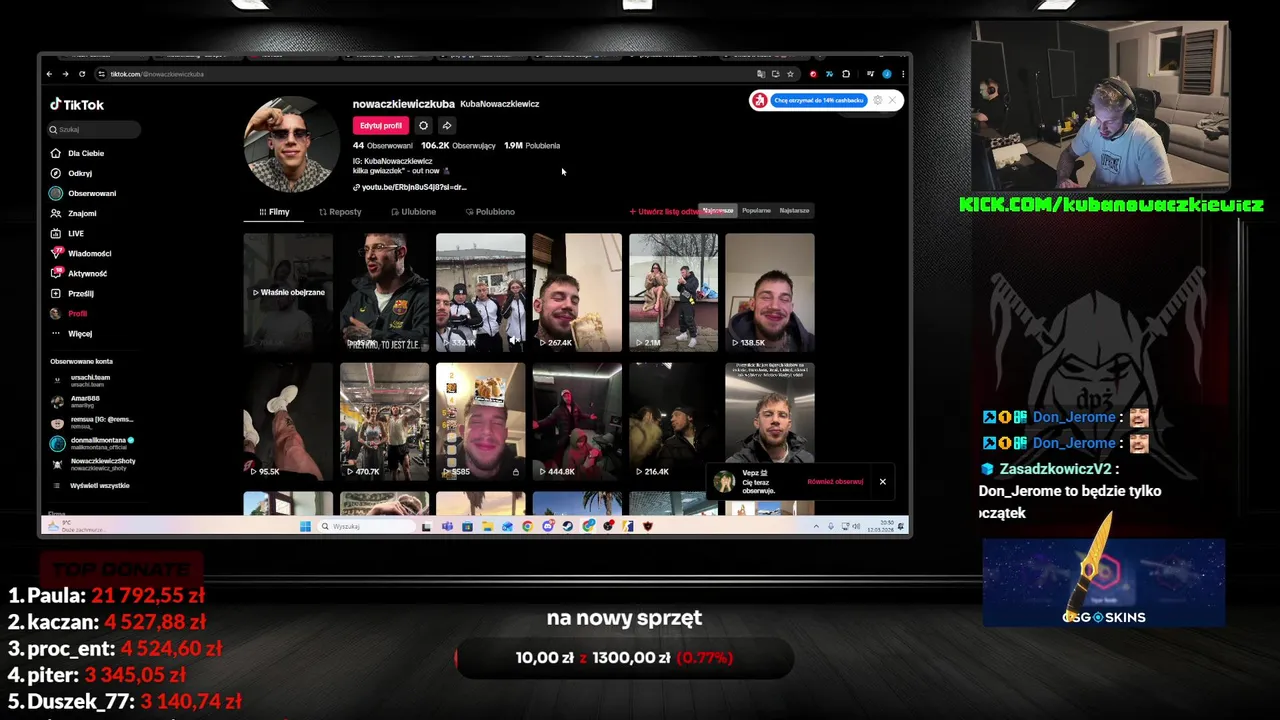Click the share profile arrow icon

pyautogui.click(x=447, y=125)
